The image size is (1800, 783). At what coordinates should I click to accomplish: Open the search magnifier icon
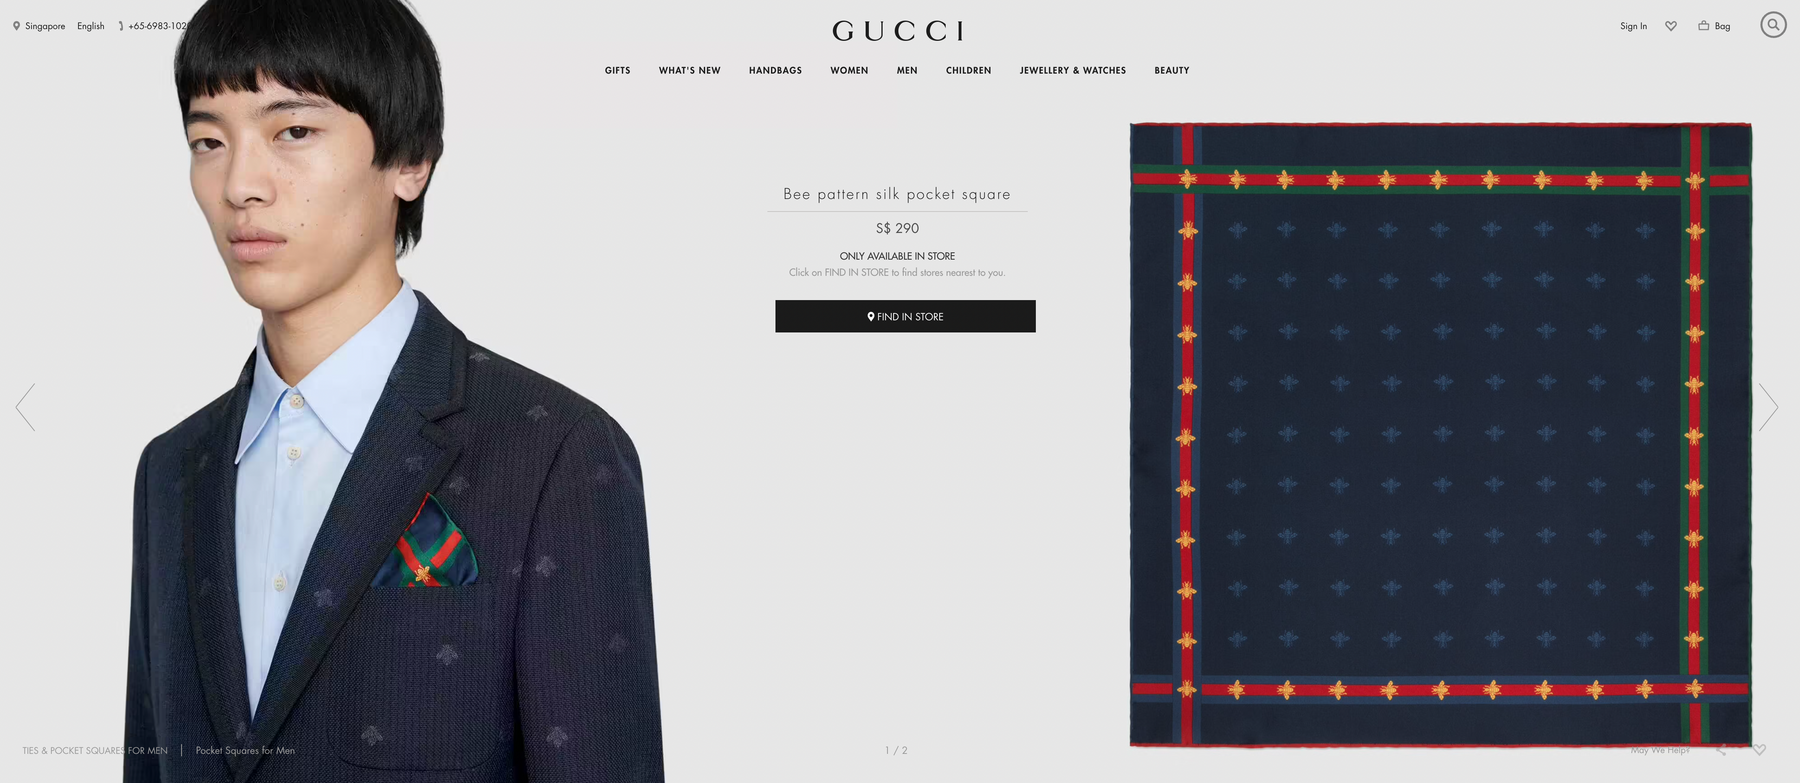[1773, 25]
